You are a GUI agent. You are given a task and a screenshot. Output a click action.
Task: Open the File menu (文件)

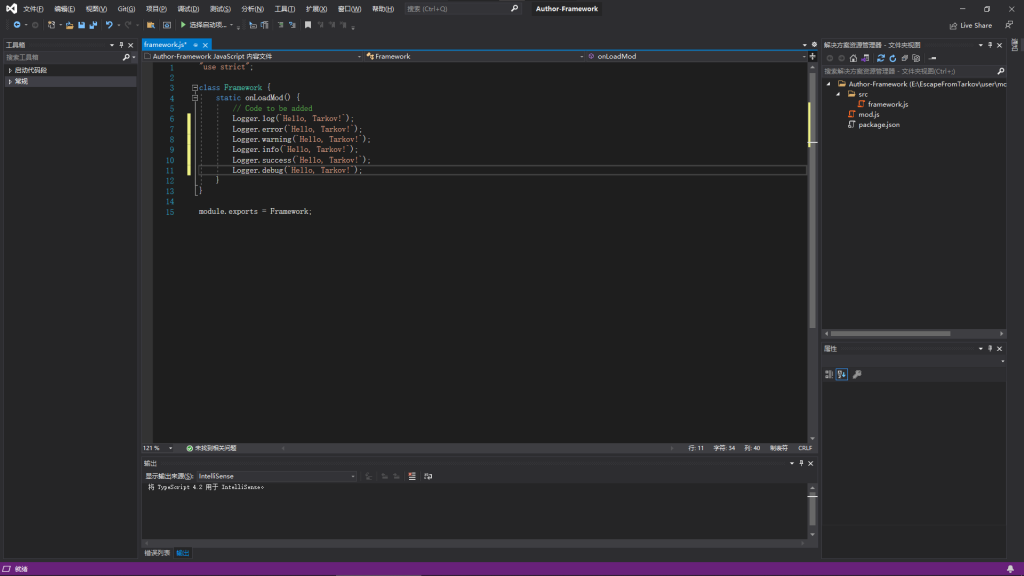[33, 8]
